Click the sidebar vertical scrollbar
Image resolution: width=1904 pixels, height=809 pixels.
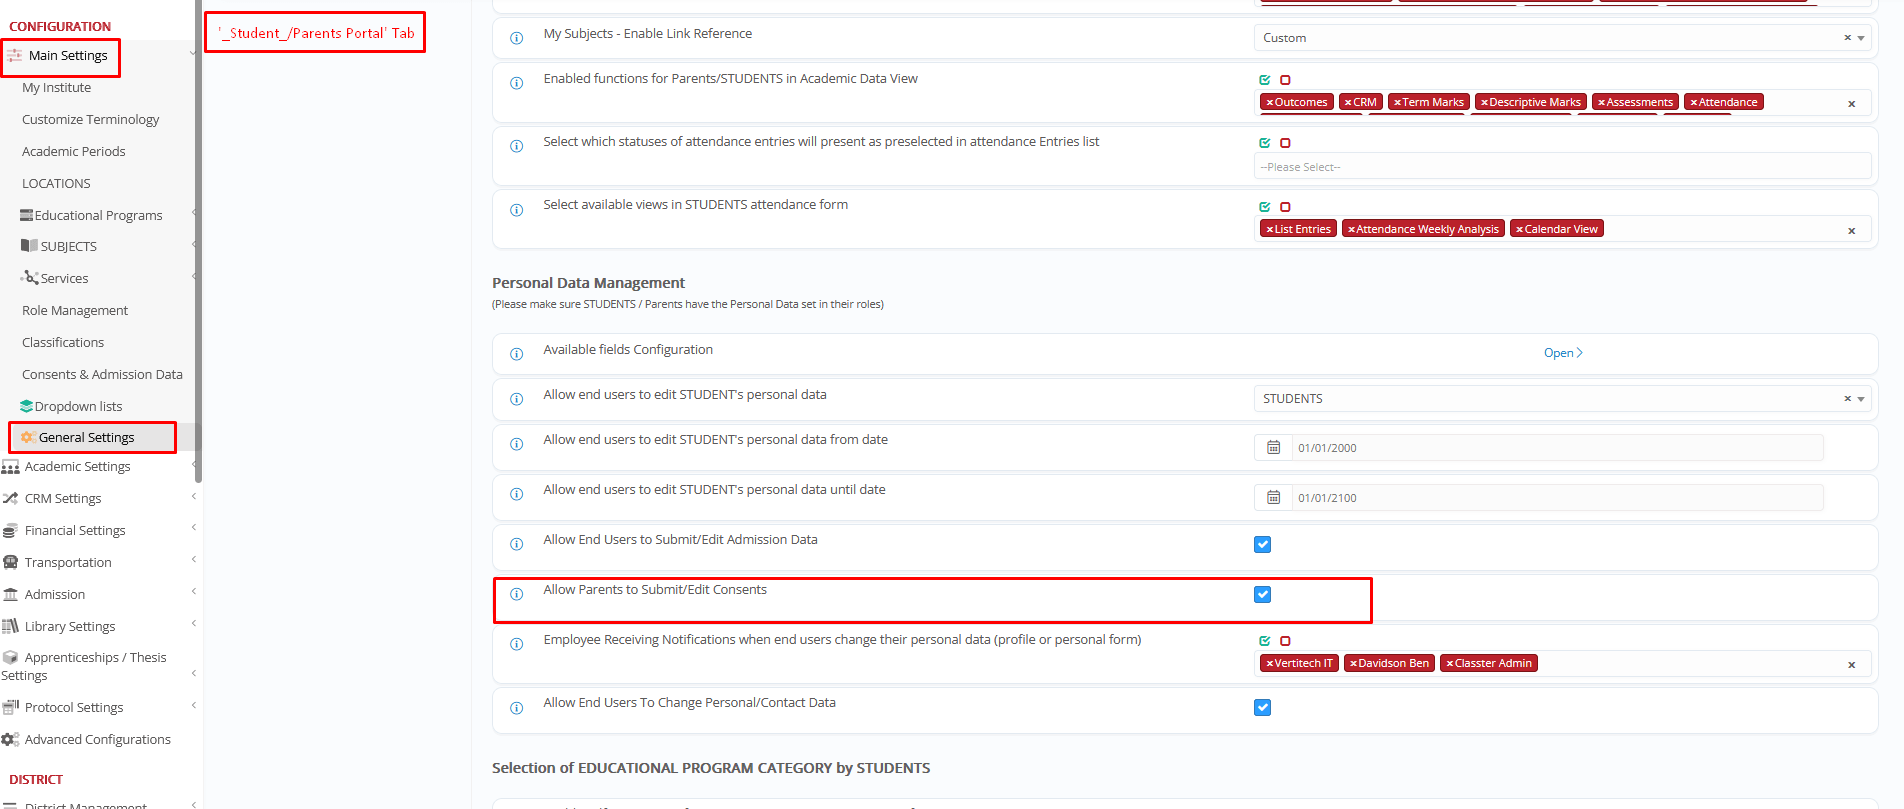tap(198, 240)
